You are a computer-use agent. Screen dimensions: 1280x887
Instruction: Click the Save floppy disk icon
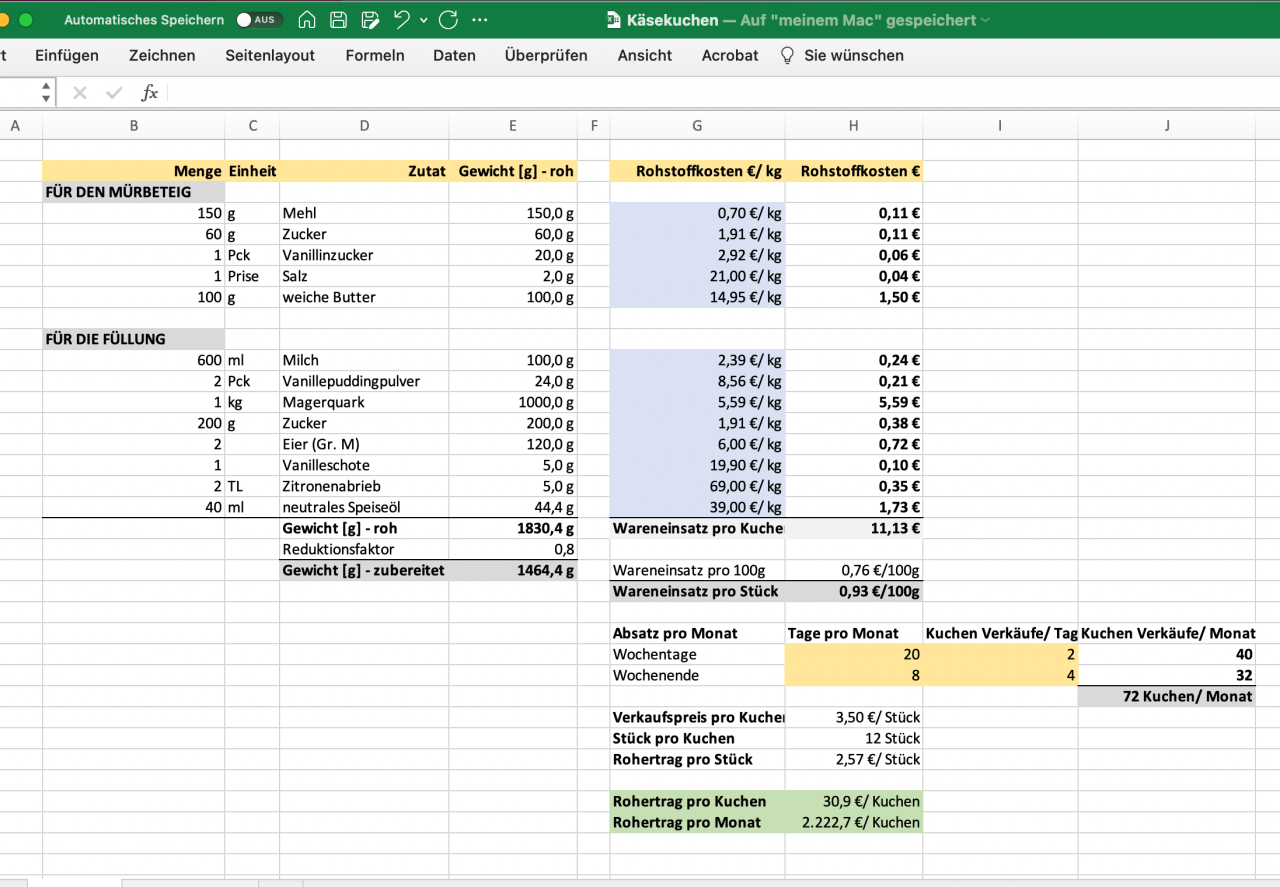[x=339, y=20]
